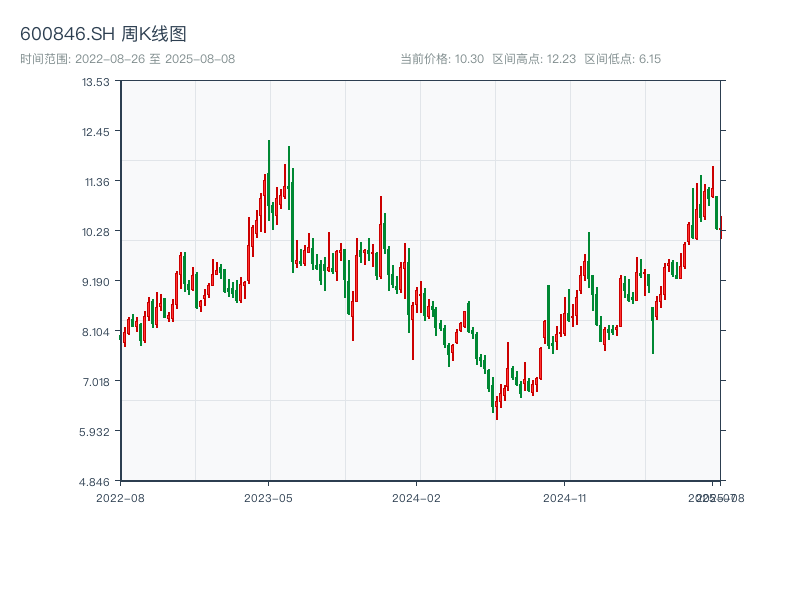Click the 11.36 y-axis price label
The width and height of the screenshot is (800, 600).
click(96, 182)
